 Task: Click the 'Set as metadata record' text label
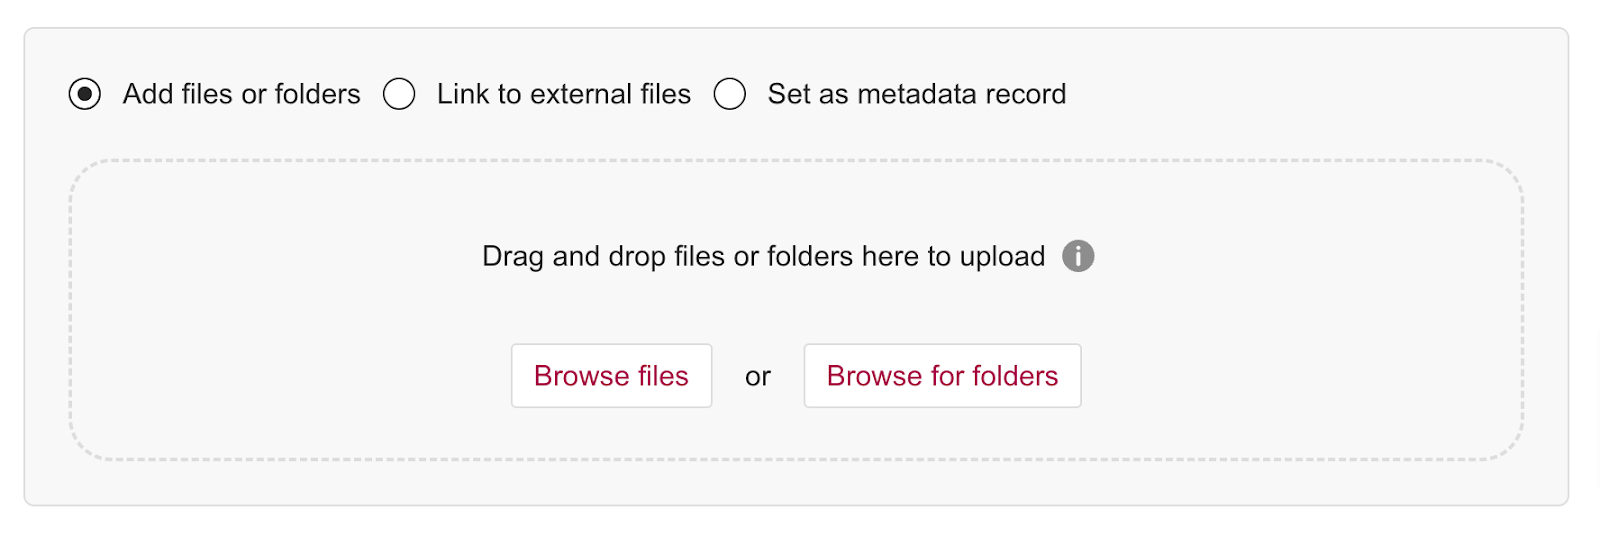[916, 94]
